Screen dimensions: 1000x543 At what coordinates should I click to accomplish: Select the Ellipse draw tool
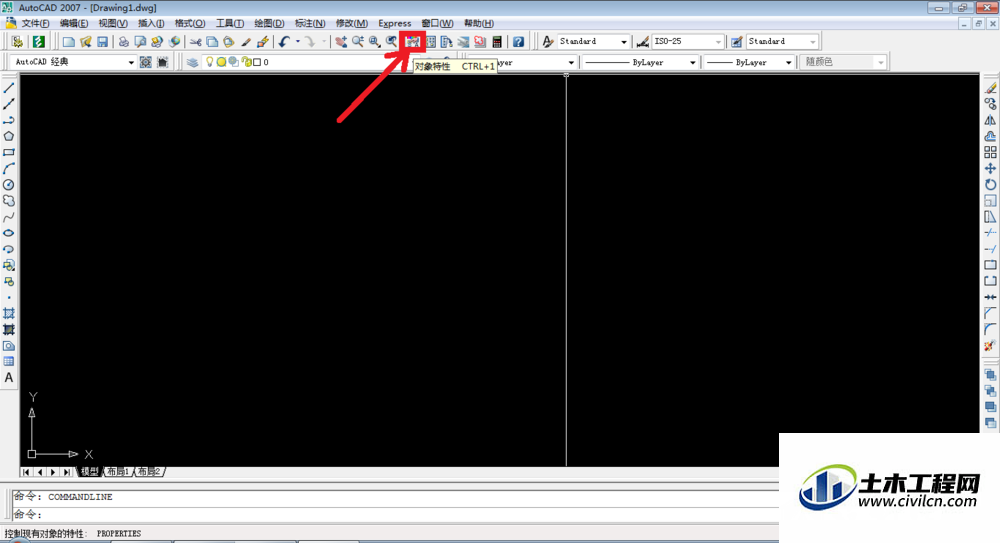tap(9, 233)
